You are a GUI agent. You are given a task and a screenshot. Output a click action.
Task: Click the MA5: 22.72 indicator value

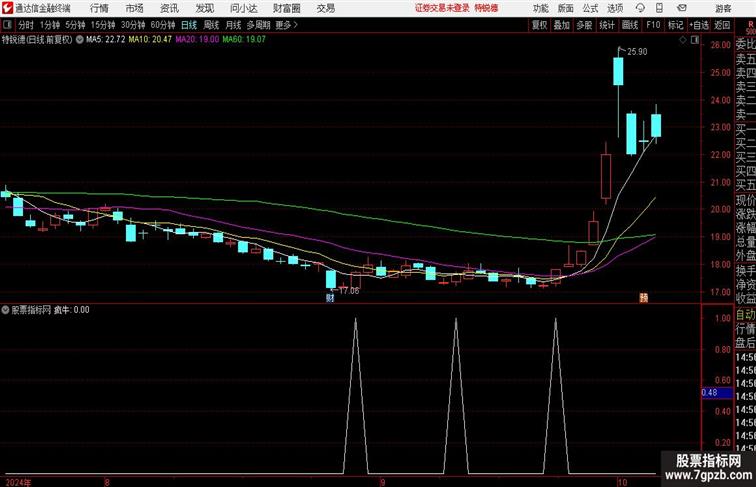106,40
